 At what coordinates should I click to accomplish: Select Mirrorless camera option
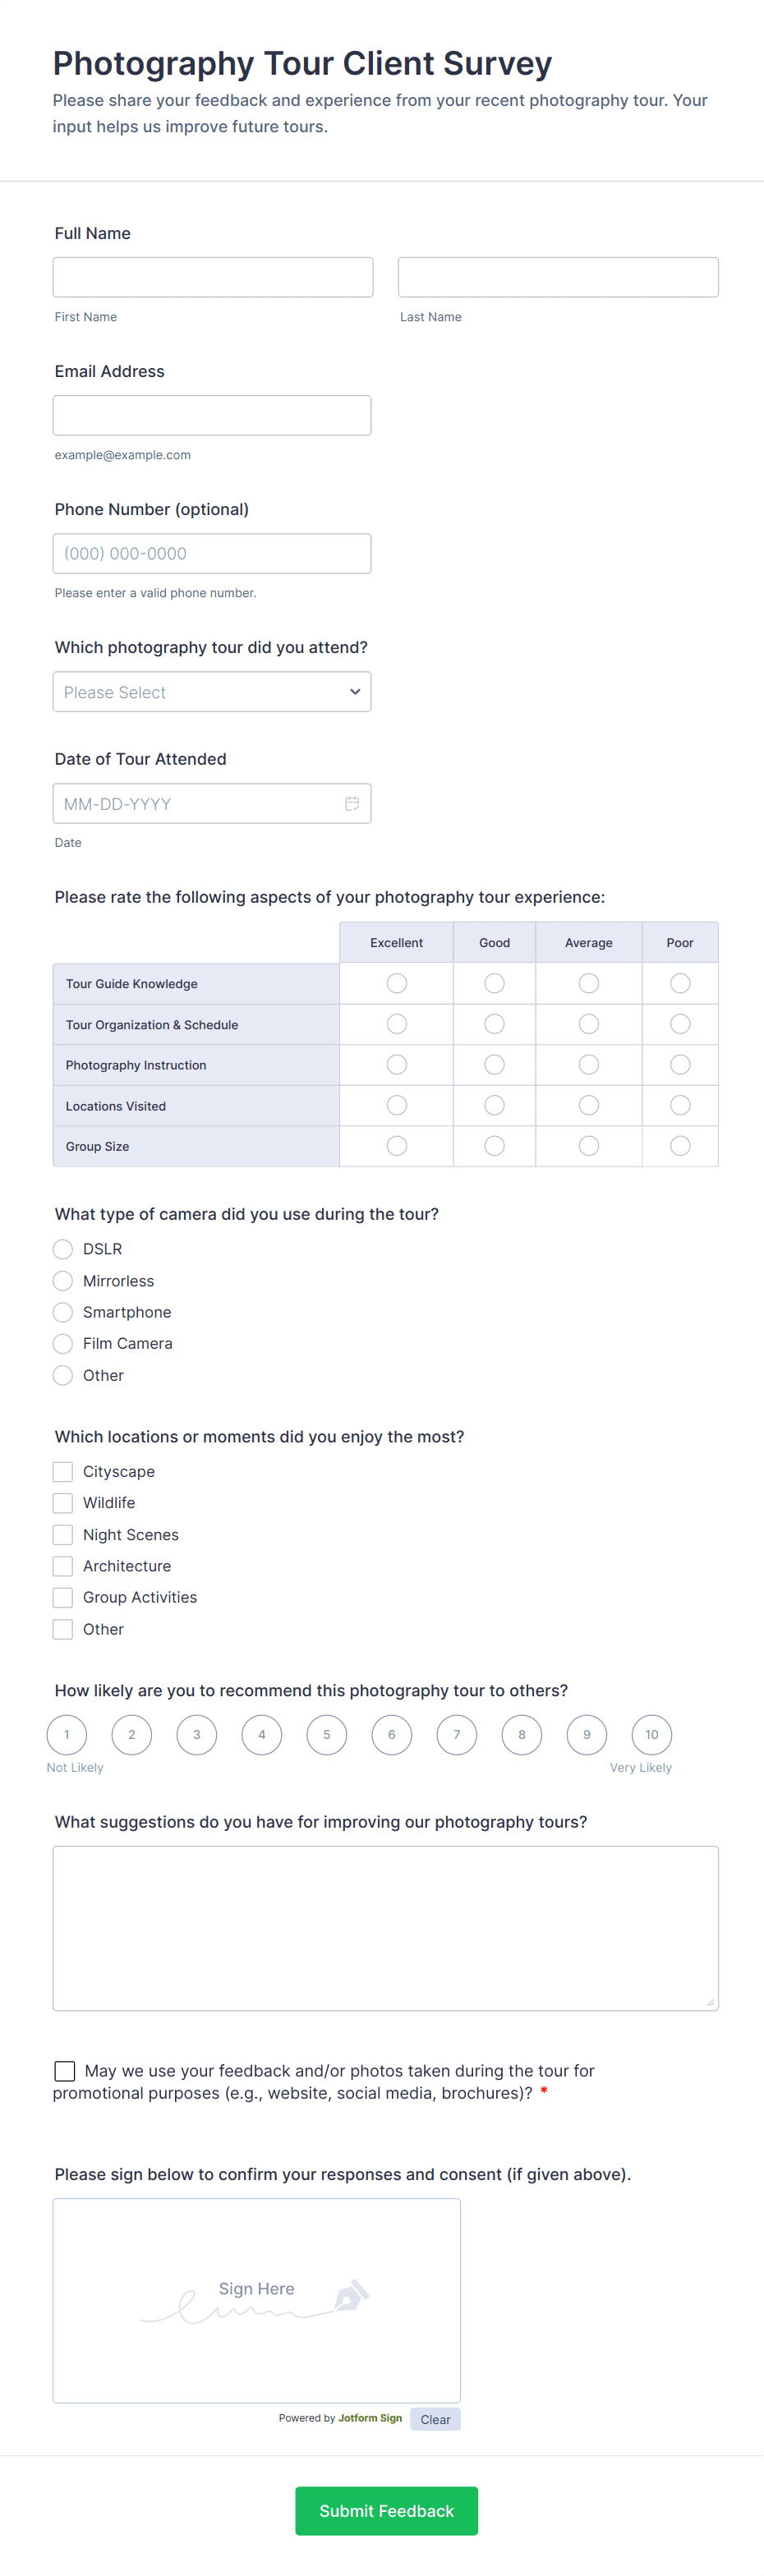(63, 1281)
